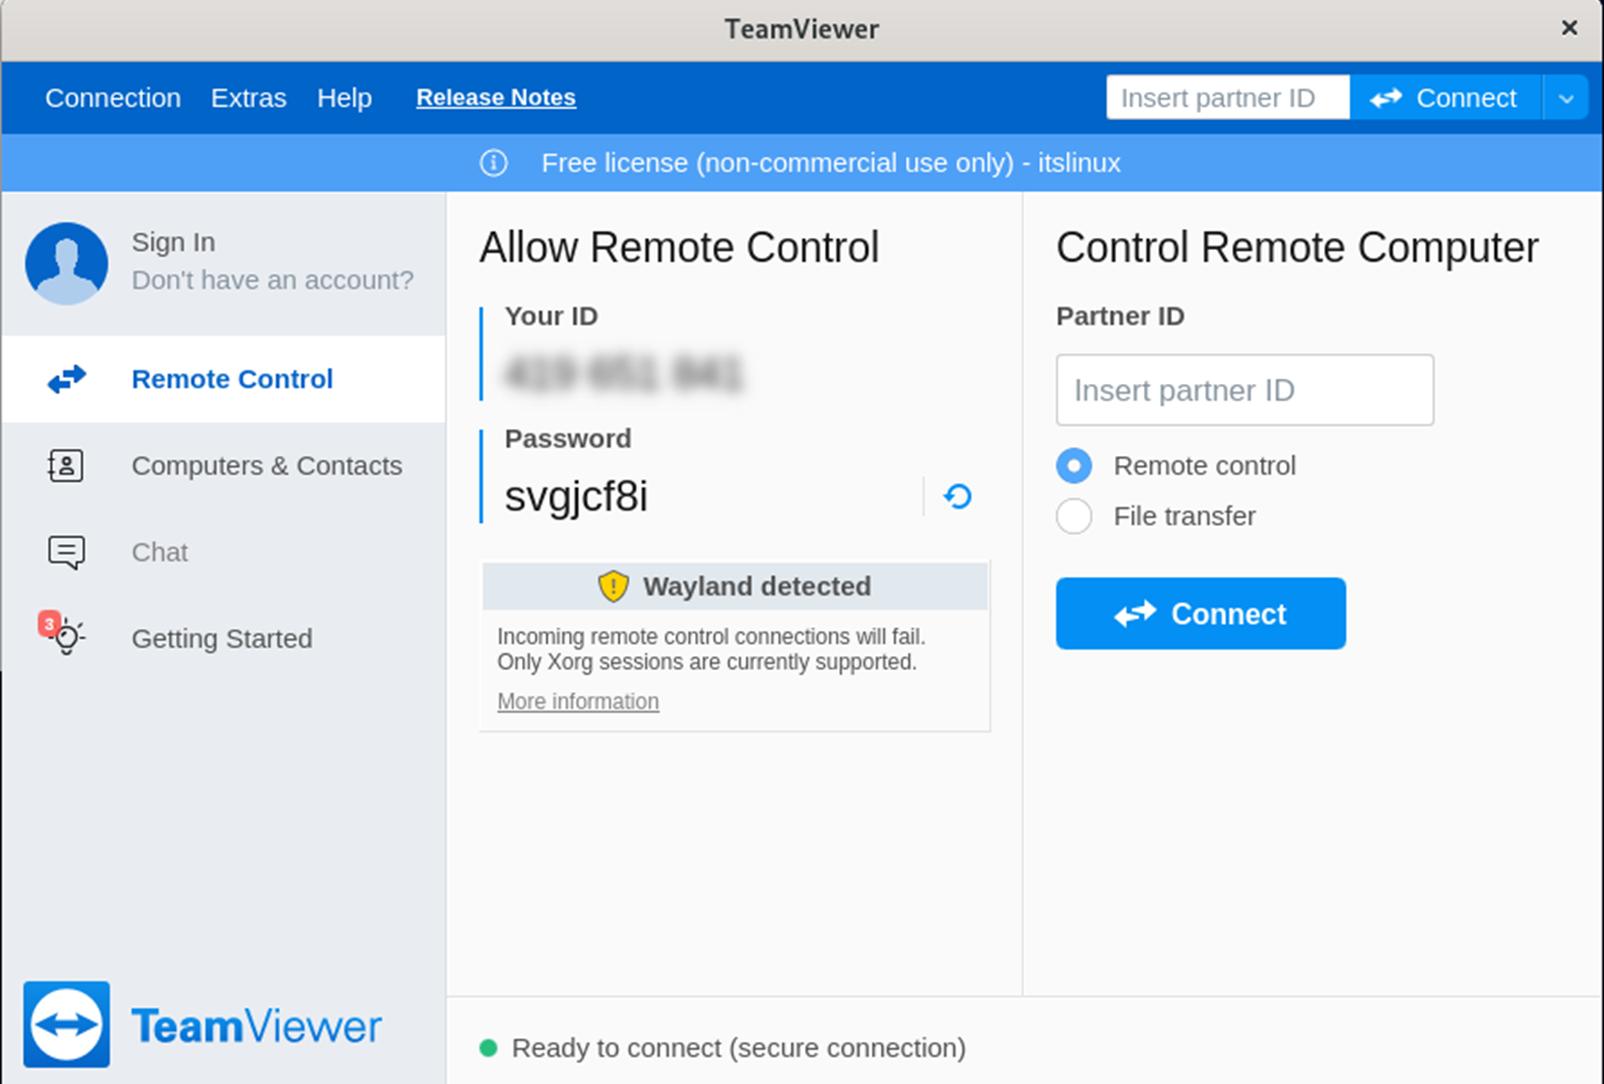
Task: Select the Remote control radio option
Action: click(x=1074, y=466)
